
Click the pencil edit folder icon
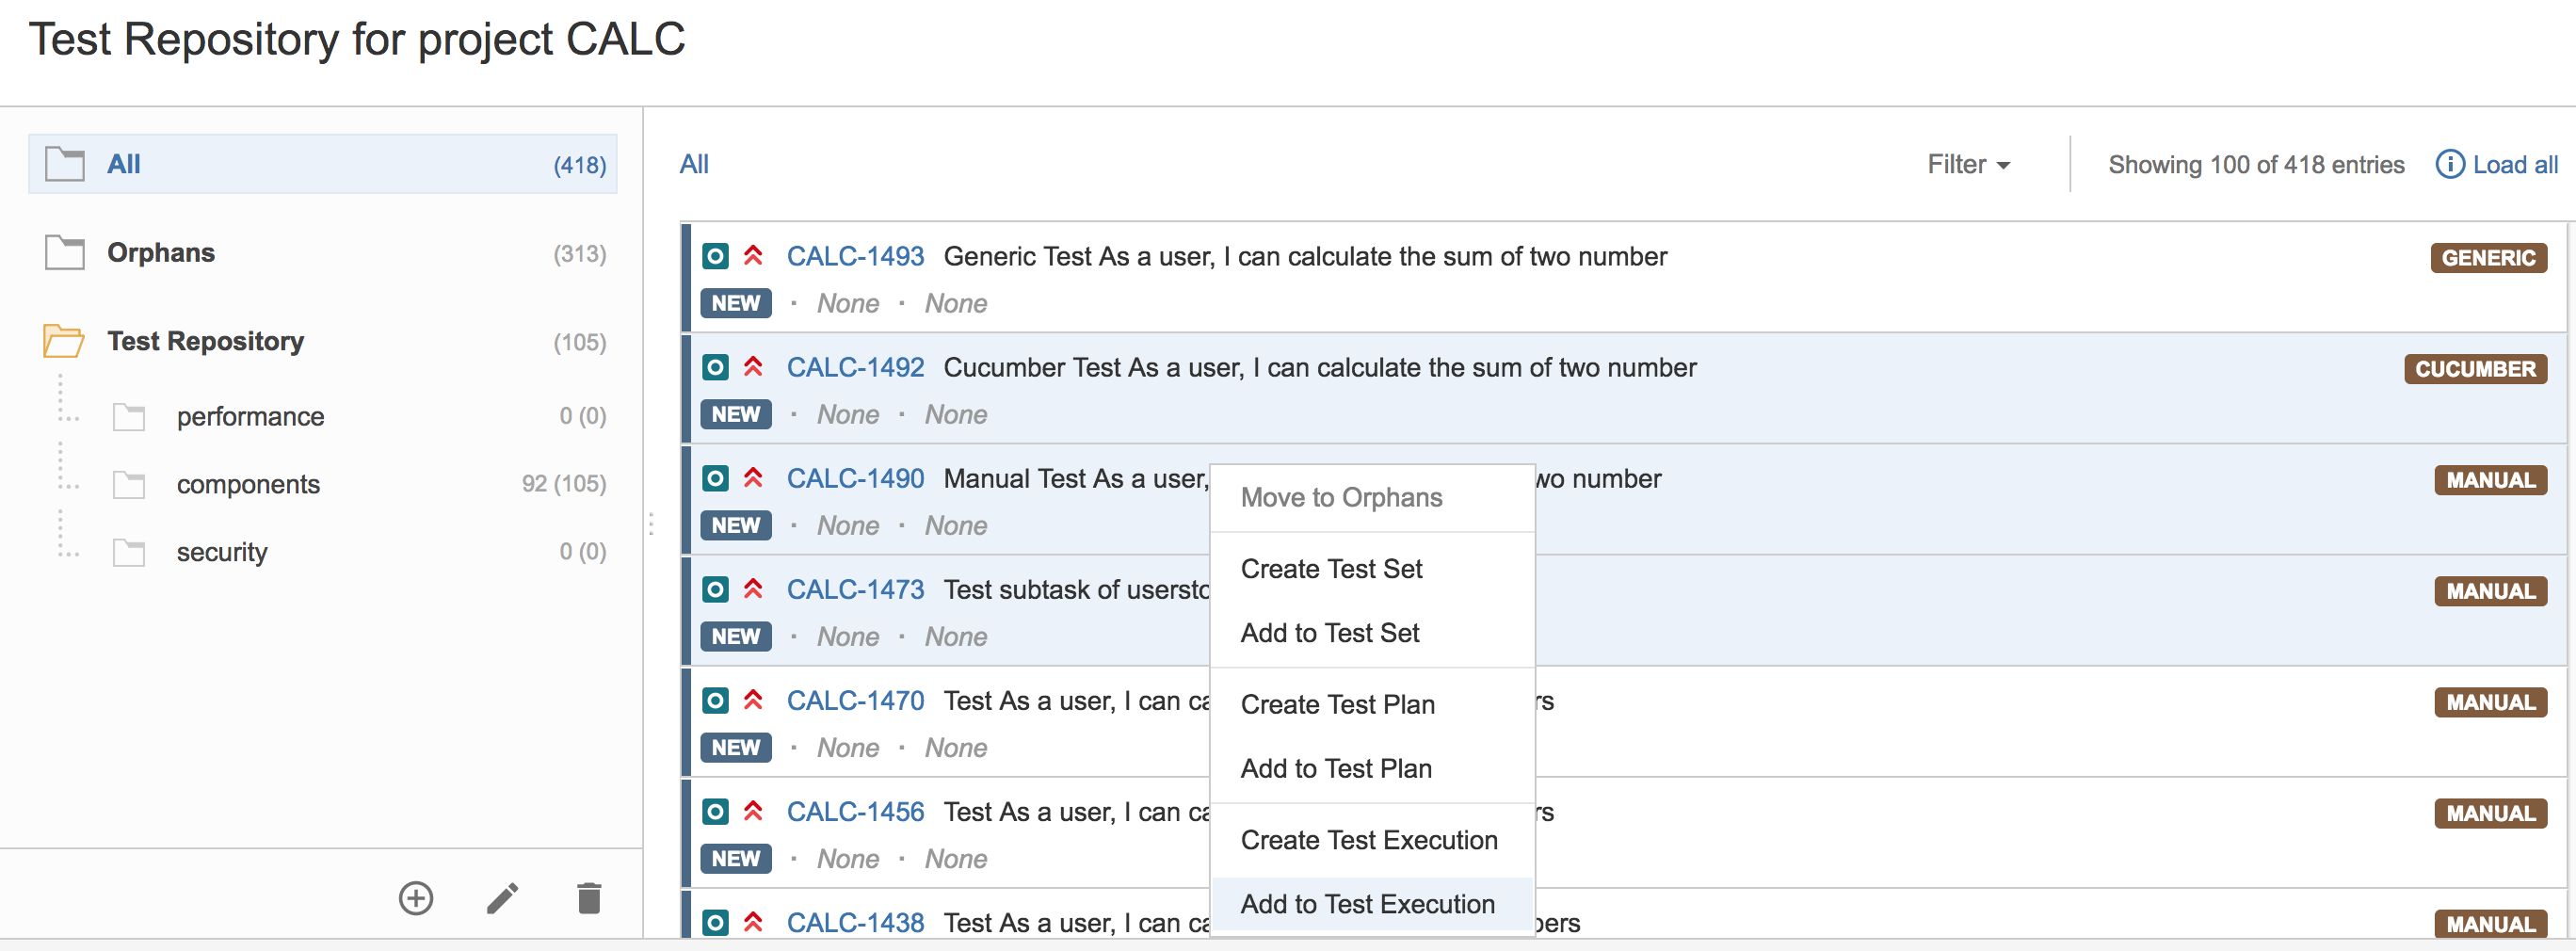[503, 898]
